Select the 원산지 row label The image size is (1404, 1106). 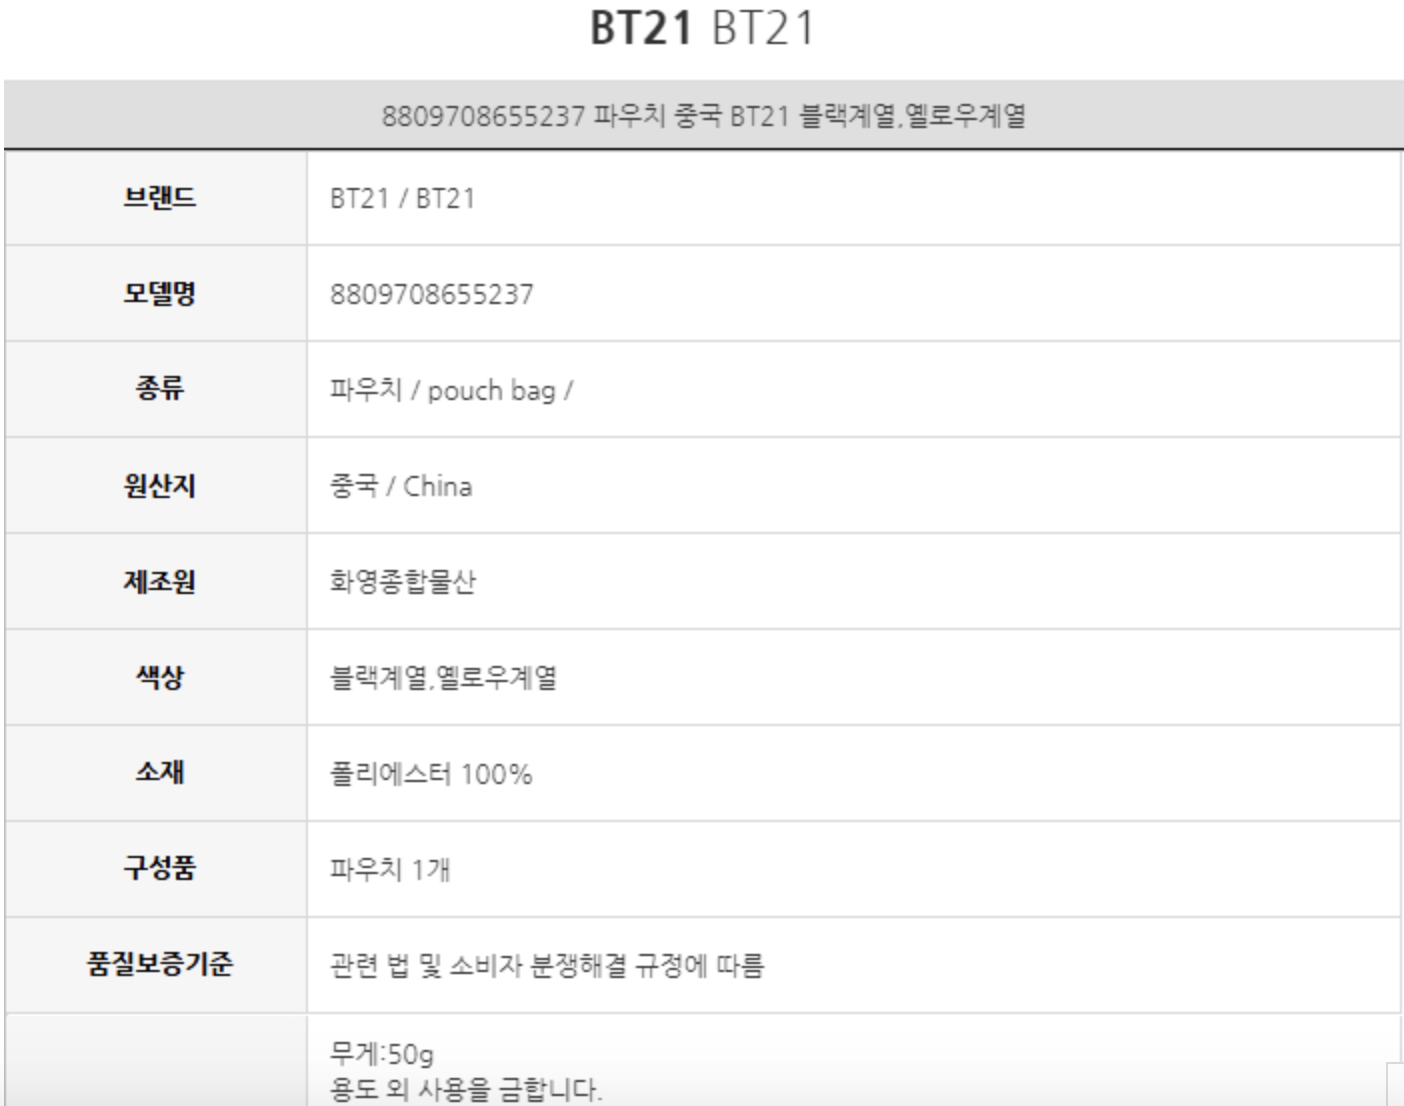pyautogui.click(x=159, y=486)
